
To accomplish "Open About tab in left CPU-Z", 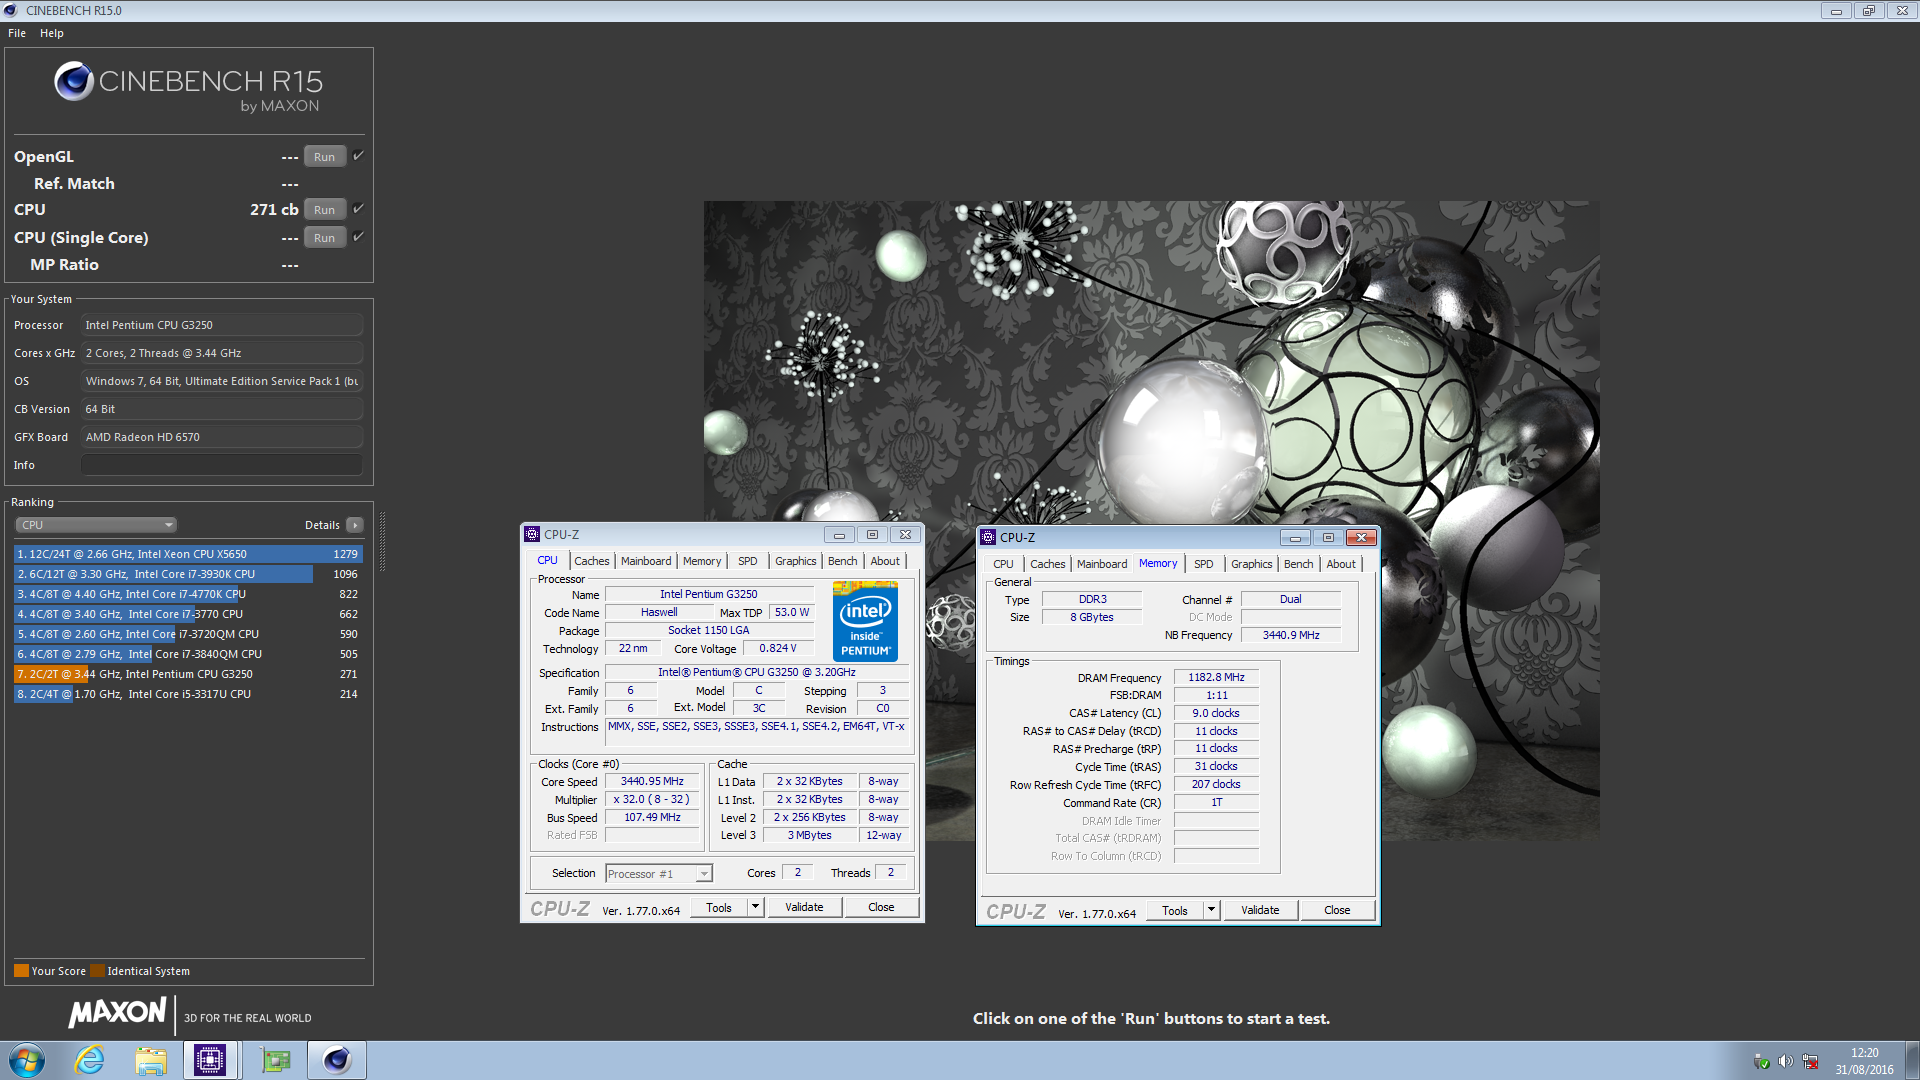I will [x=885, y=561].
